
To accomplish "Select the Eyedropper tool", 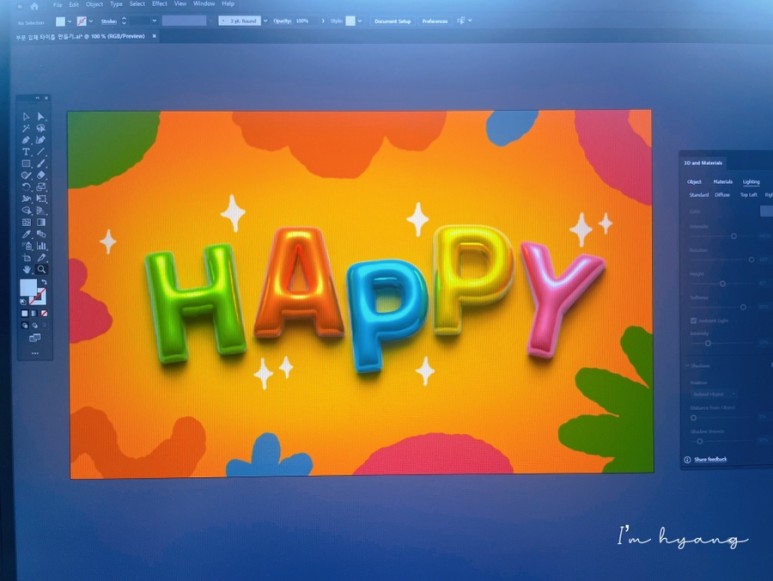I will click(x=26, y=235).
